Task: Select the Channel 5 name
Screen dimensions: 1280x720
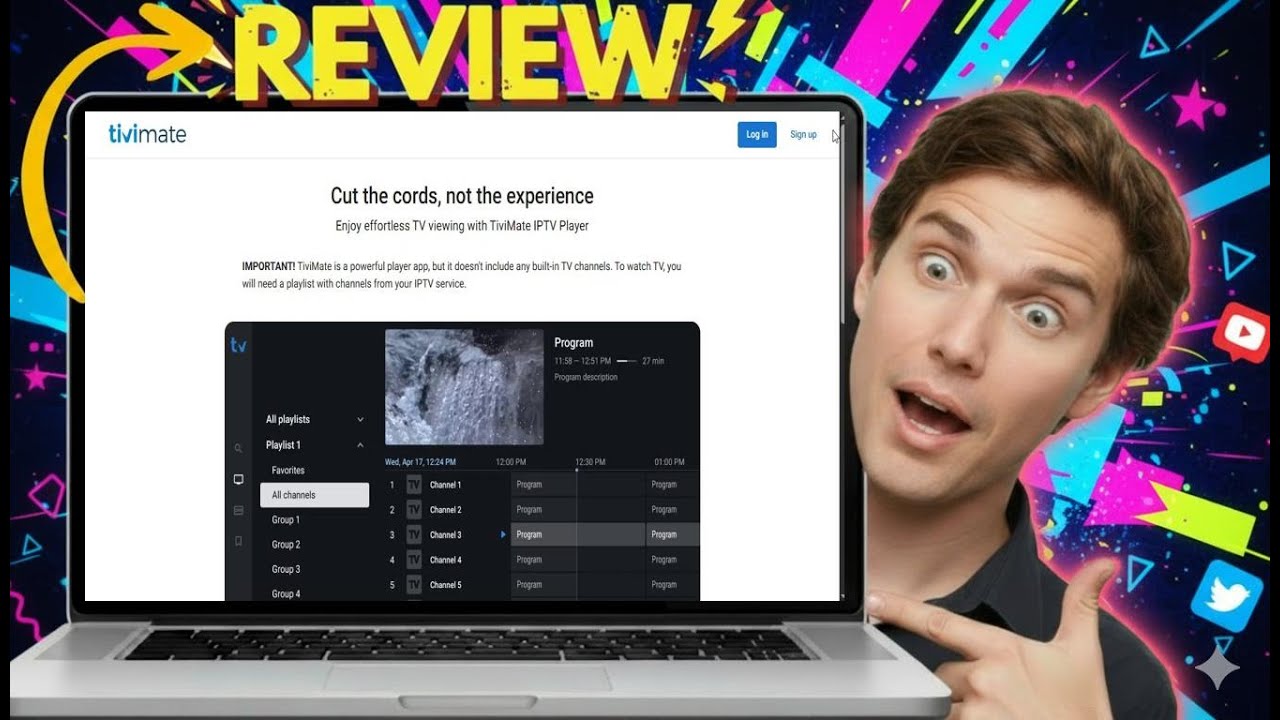Action: (x=445, y=585)
